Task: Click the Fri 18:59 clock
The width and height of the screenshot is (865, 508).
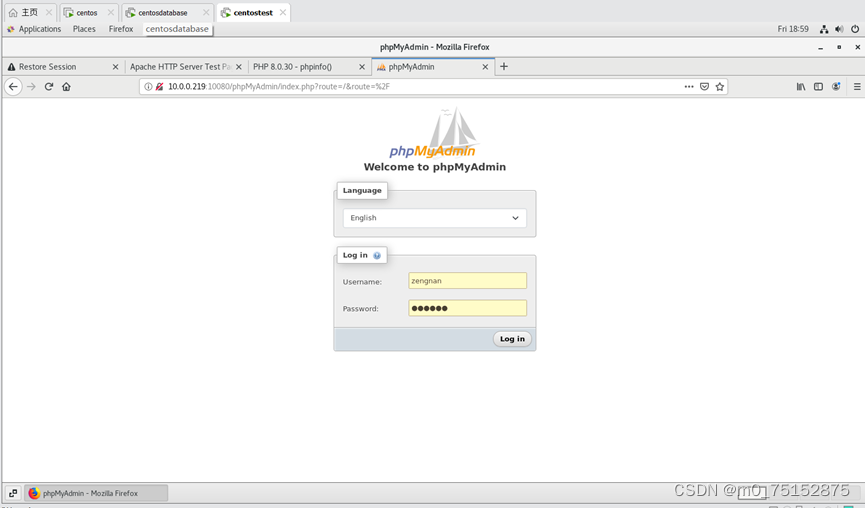Action: [x=793, y=29]
